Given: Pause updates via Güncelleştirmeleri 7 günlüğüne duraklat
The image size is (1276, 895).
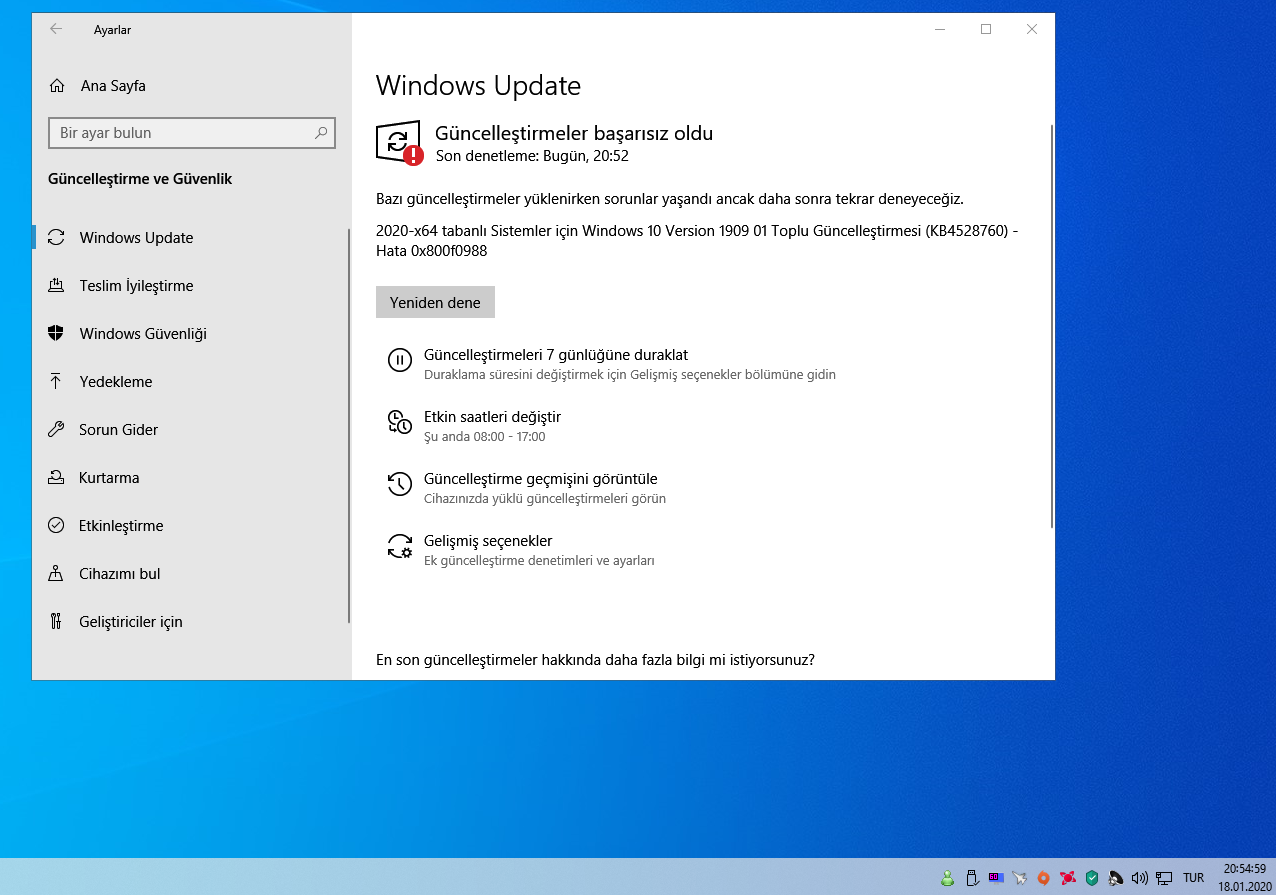Looking at the screenshot, I should [556, 355].
